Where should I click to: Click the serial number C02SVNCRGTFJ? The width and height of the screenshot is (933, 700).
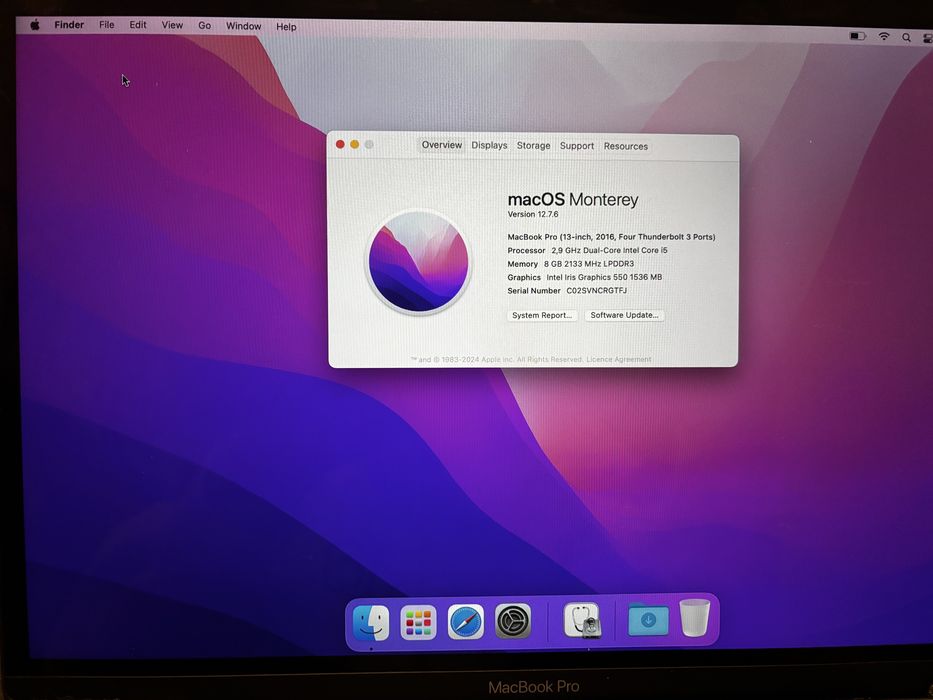596,290
